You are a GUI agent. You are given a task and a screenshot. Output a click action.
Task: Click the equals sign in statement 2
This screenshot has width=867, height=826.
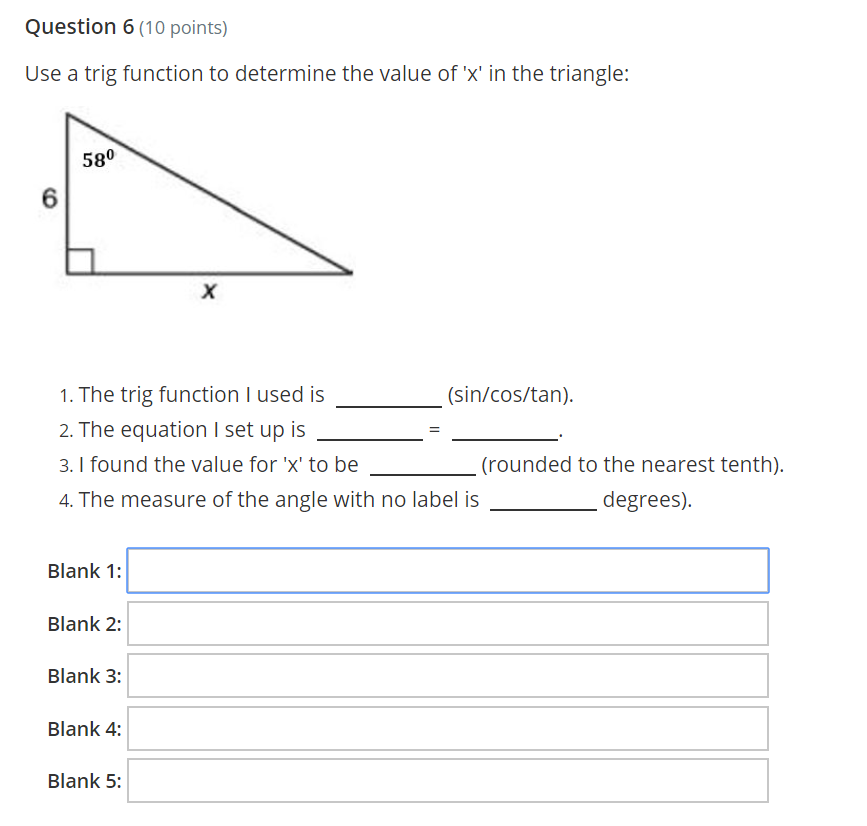(x=434, y=431)
